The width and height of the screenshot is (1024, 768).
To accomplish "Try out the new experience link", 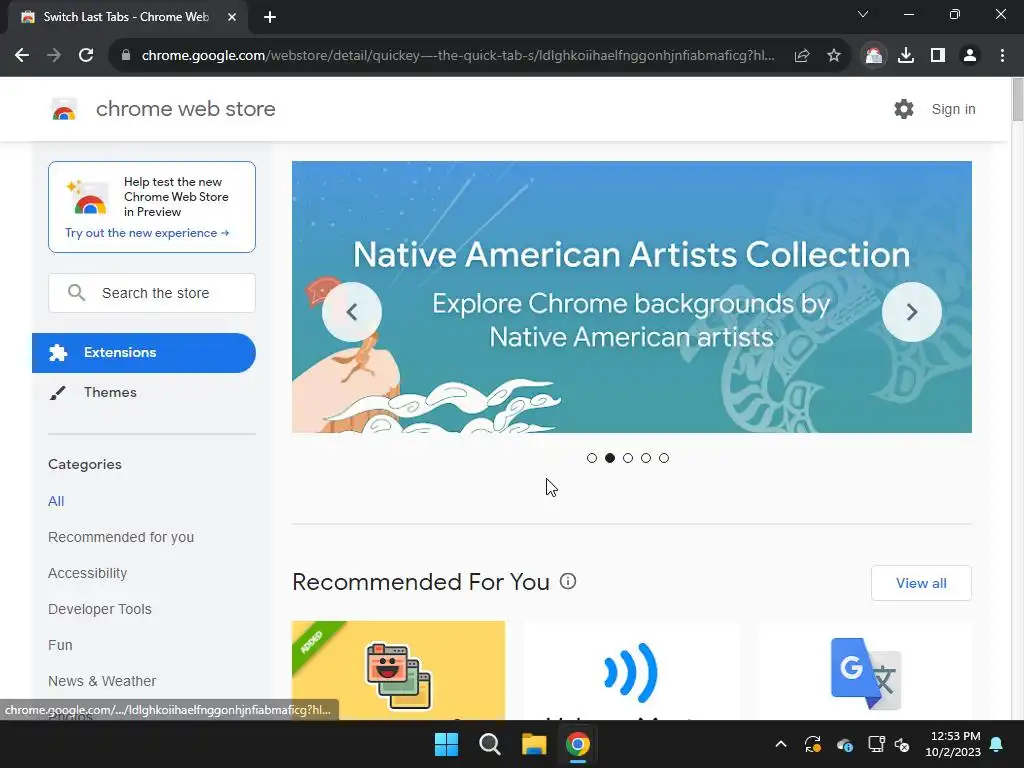I will (x=147, y=233).
